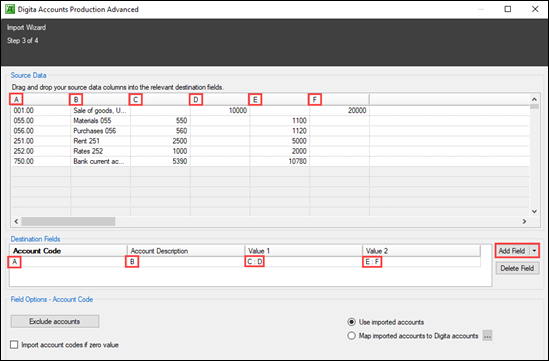The image size is (549, 361).
Task: Select source column header A
Action: pyautogui.click(x=41, y=100)
